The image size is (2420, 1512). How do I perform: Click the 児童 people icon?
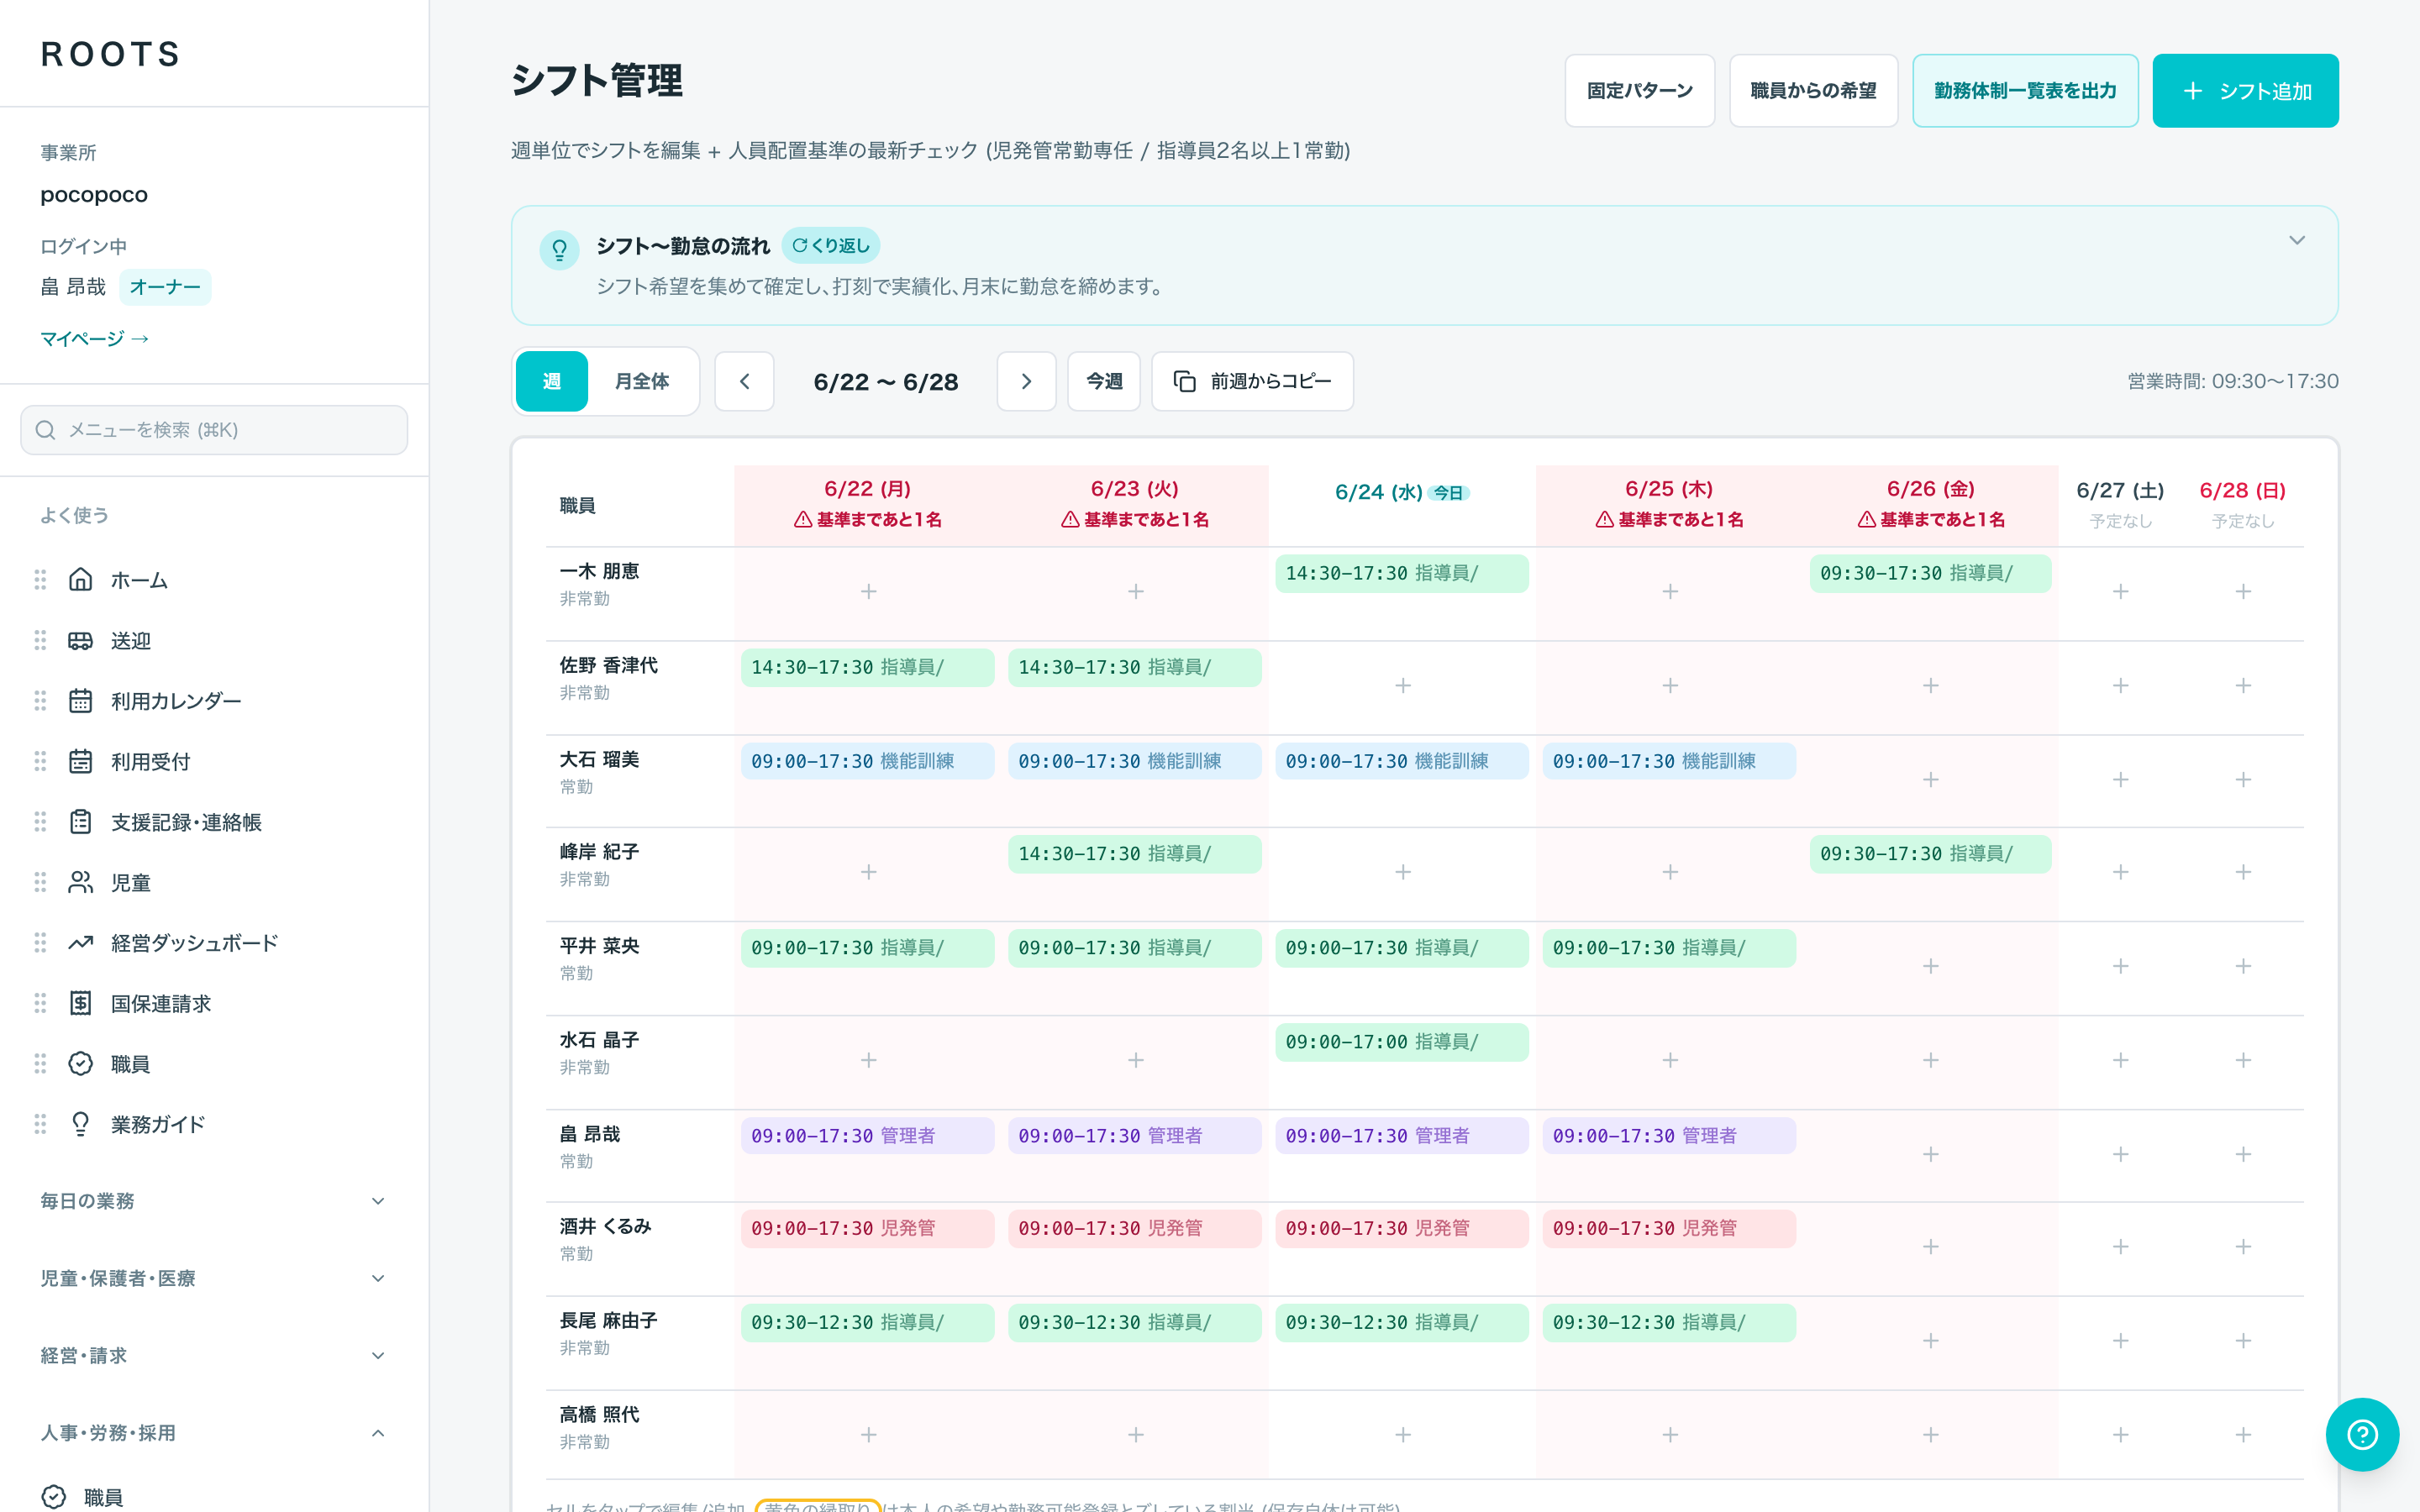click(x=80, y=883)
